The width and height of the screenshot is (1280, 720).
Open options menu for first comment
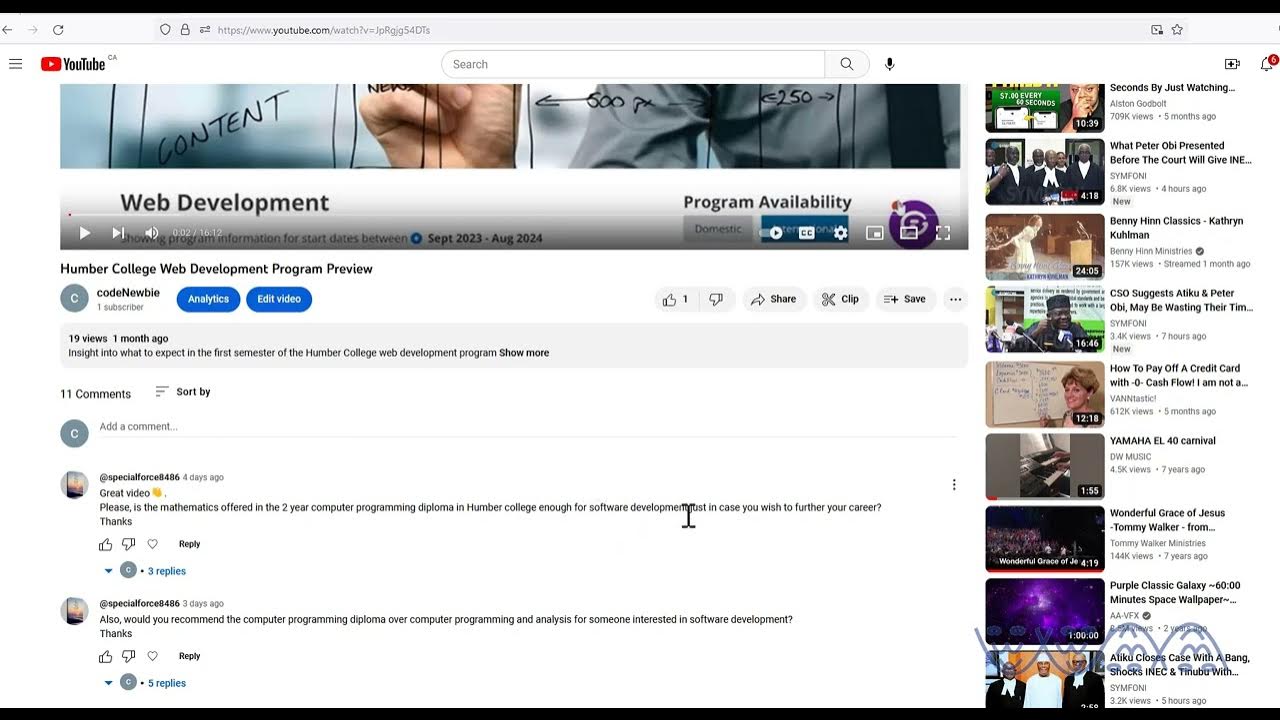[x=954, y=485]
